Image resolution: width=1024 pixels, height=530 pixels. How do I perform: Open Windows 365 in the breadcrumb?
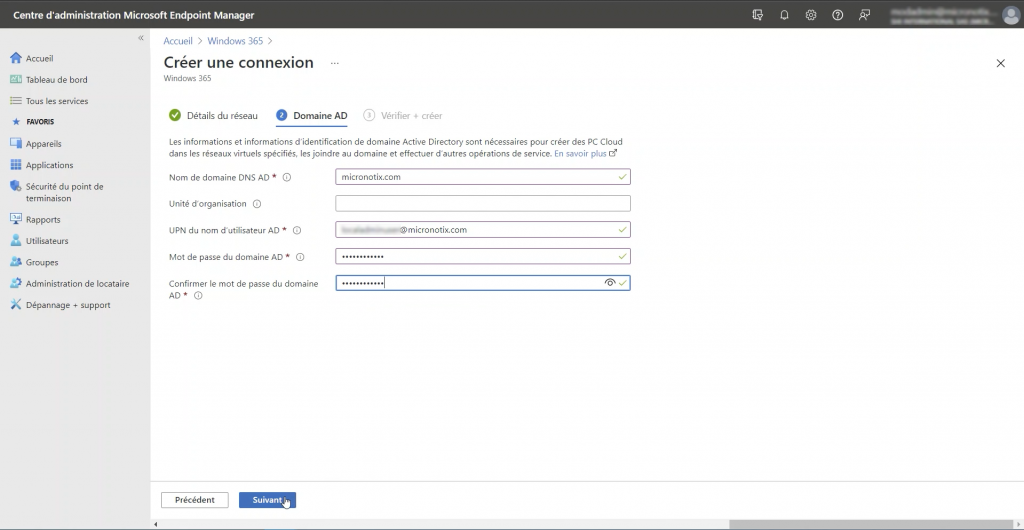coord(235,40)
